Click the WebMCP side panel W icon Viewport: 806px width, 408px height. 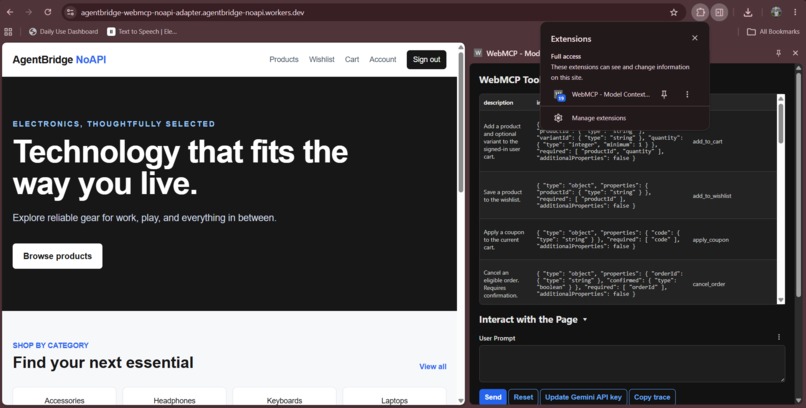point(478,53)
